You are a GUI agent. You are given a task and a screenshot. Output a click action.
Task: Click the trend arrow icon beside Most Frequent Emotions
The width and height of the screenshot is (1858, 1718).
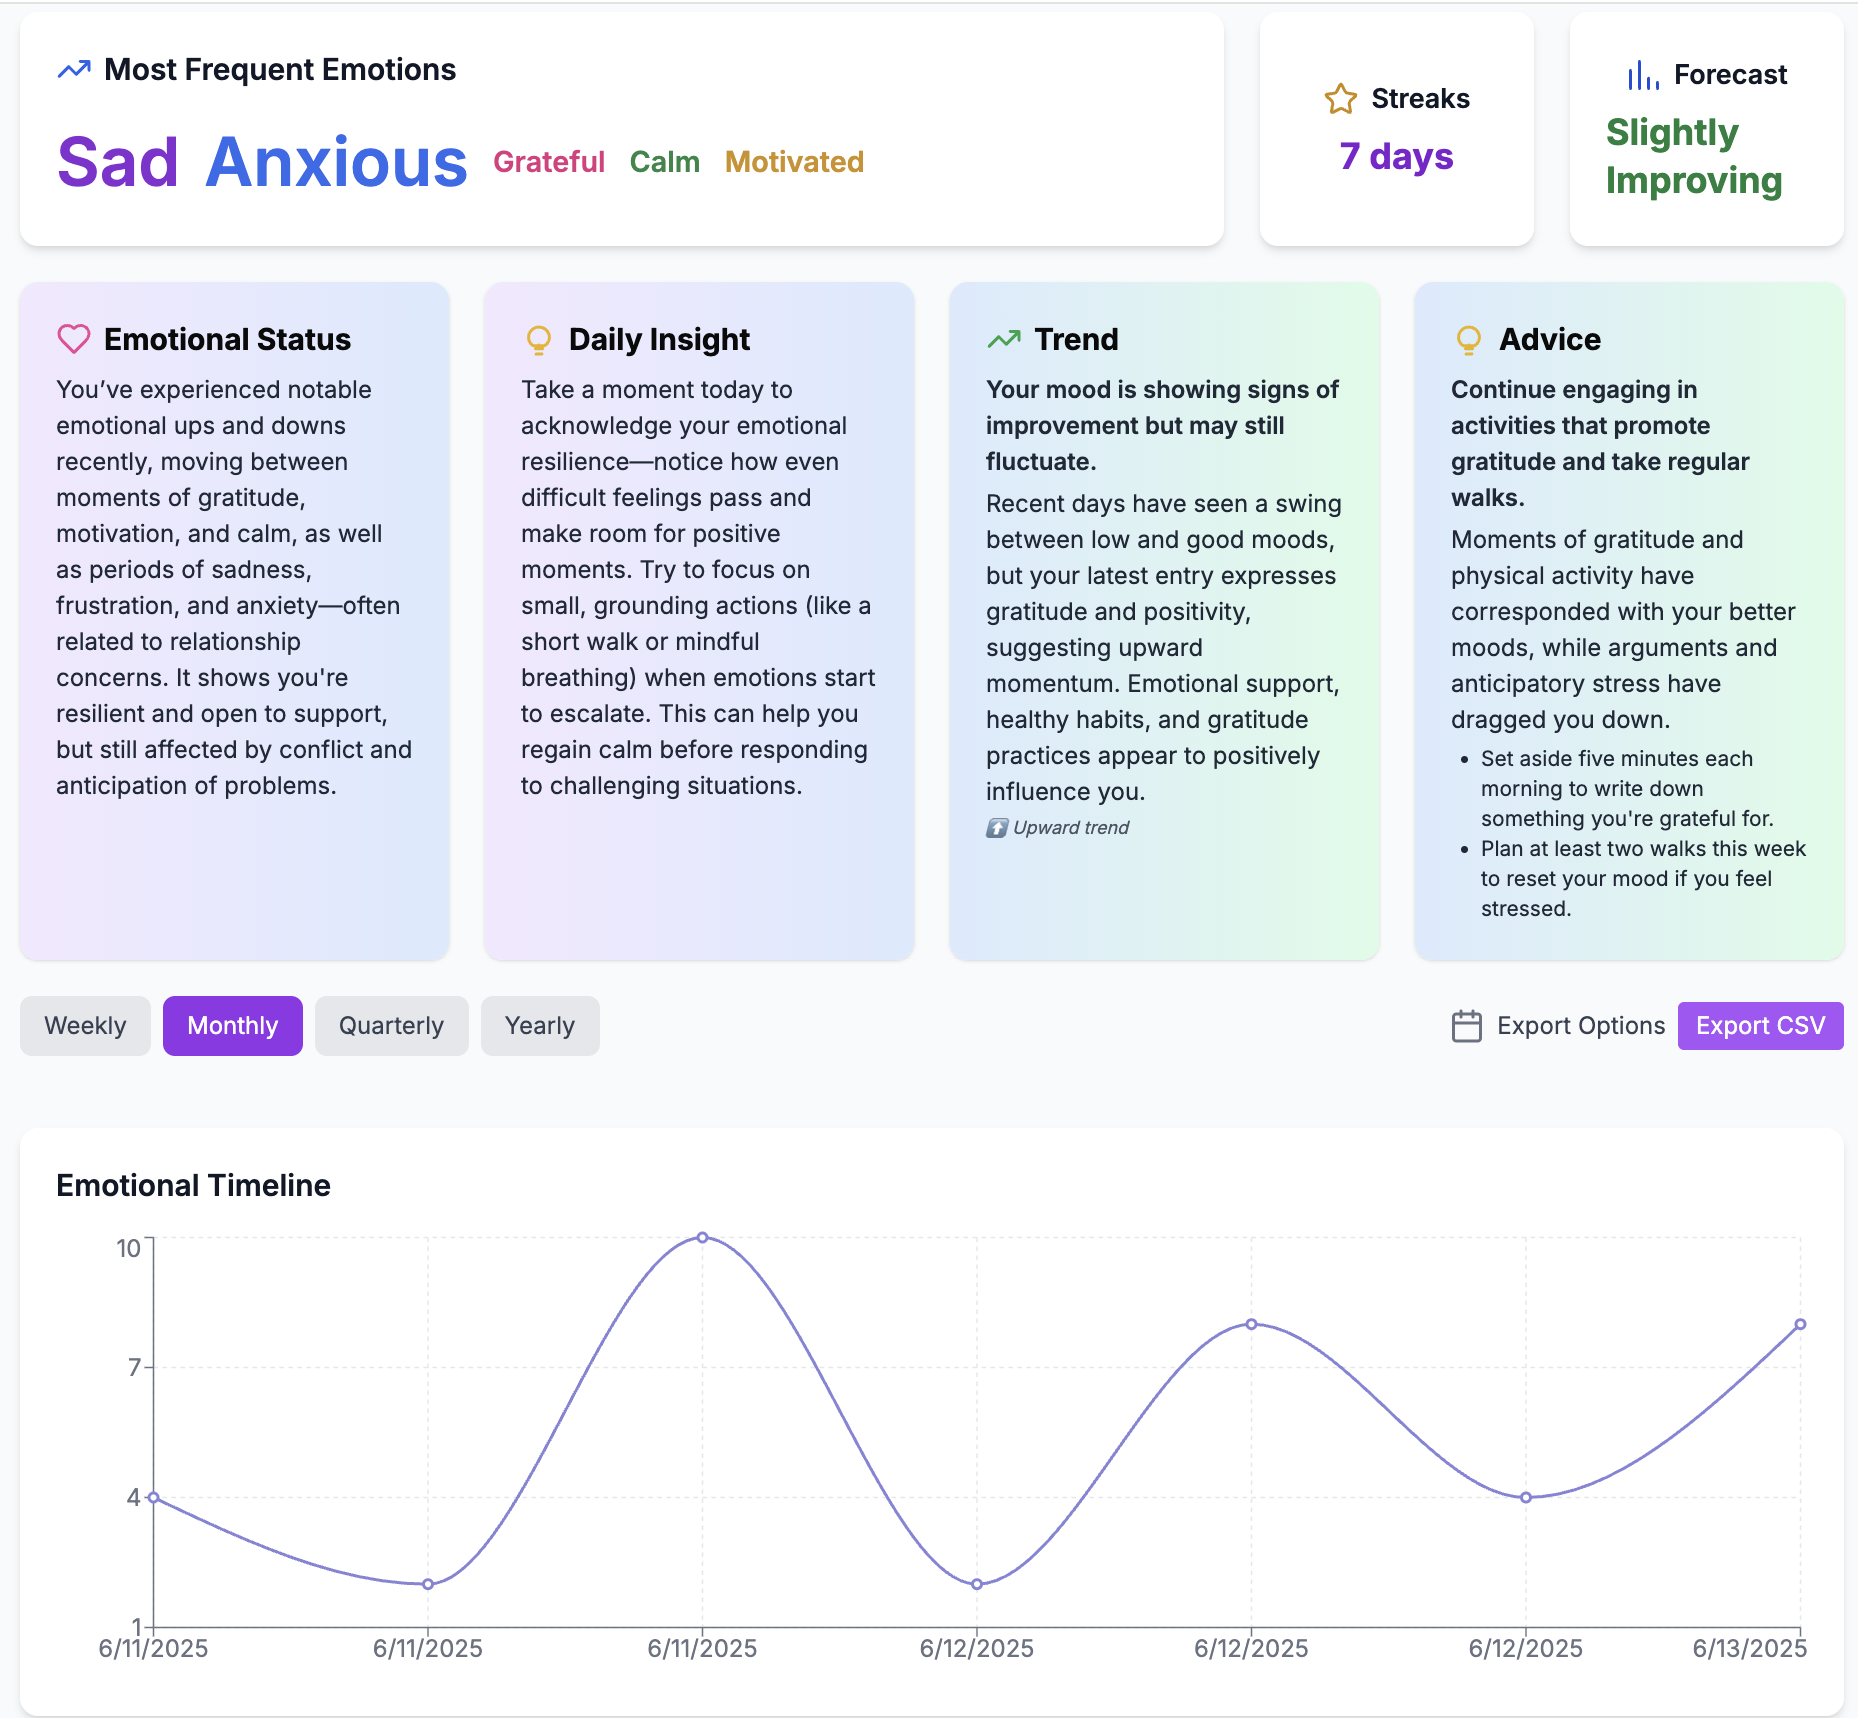[74, 70]
